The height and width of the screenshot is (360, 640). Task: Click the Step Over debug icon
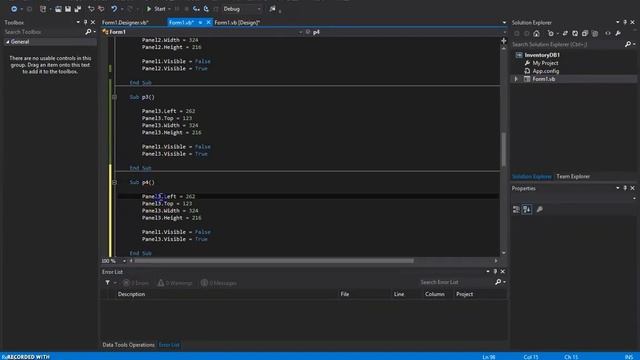click(207, 9)
